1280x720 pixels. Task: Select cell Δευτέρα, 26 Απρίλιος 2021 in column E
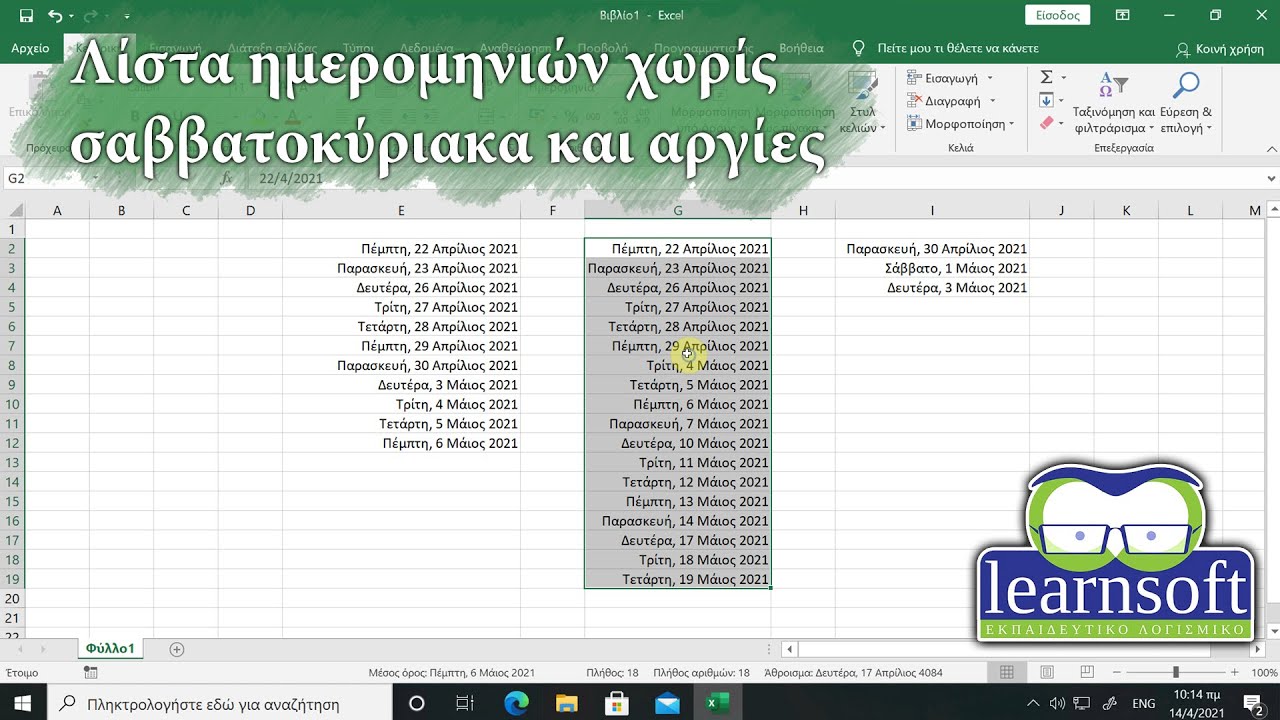pos(401,288)
